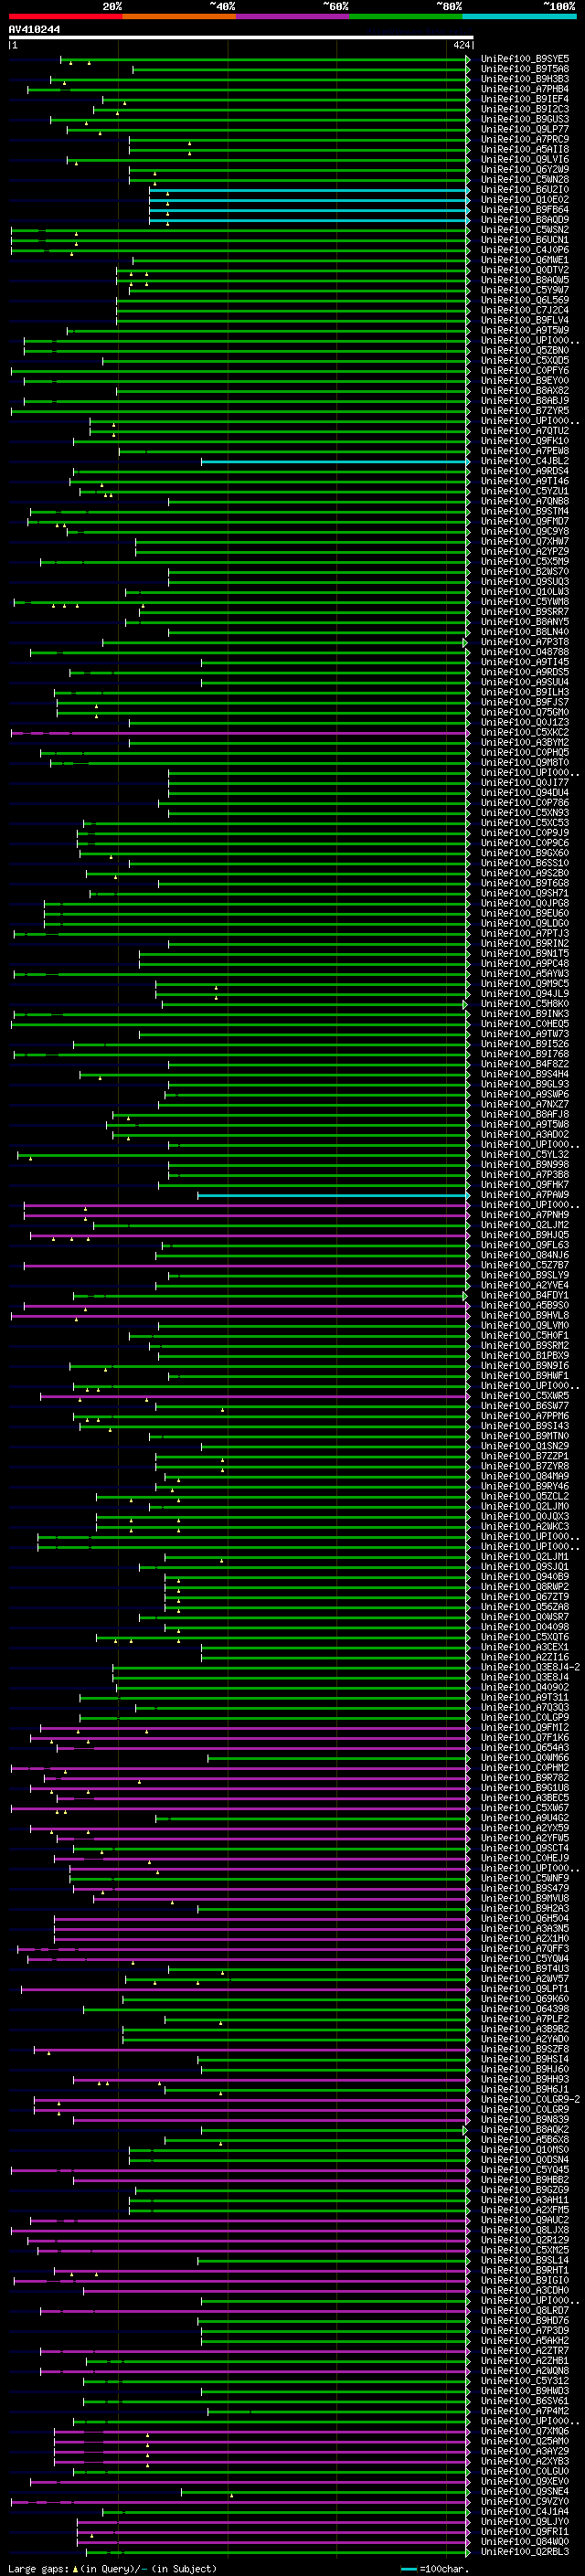Select the label UniRef100_B2WS70
This screenshot has height=2576, width=585.
coord(525,572)
